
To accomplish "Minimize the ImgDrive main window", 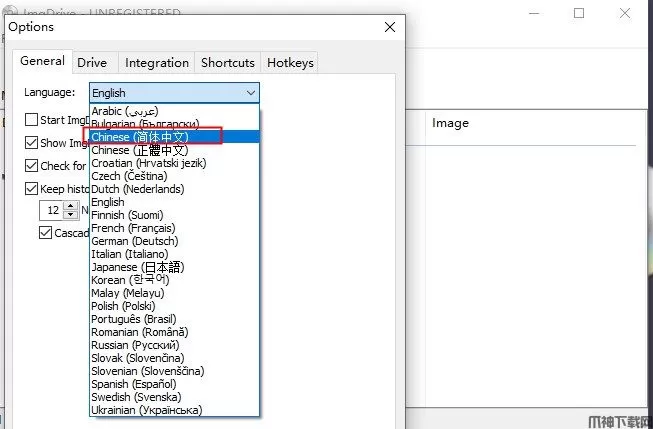I will pos(534,13).
